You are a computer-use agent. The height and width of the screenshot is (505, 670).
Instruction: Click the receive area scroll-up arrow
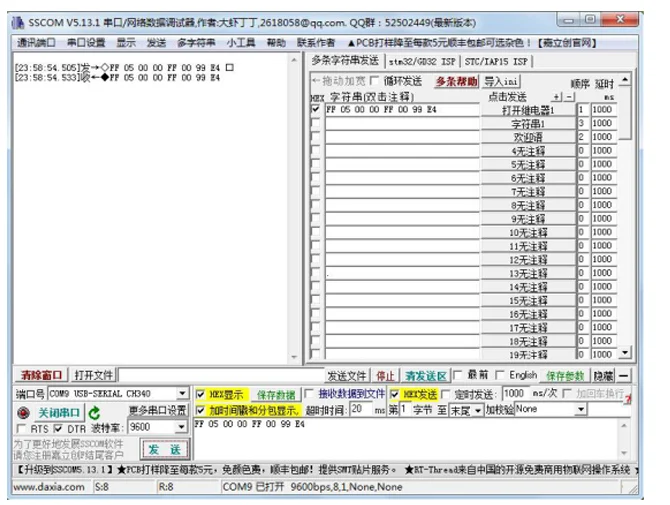pos(294,60)
